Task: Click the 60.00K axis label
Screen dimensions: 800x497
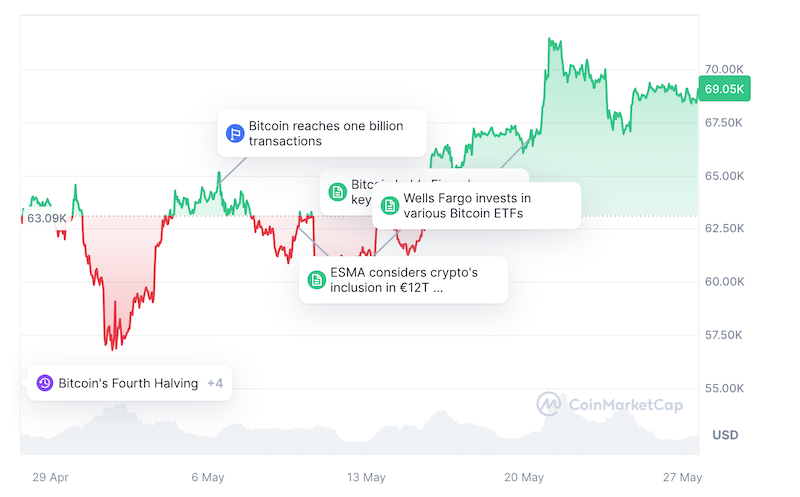Action: point(724,282)
